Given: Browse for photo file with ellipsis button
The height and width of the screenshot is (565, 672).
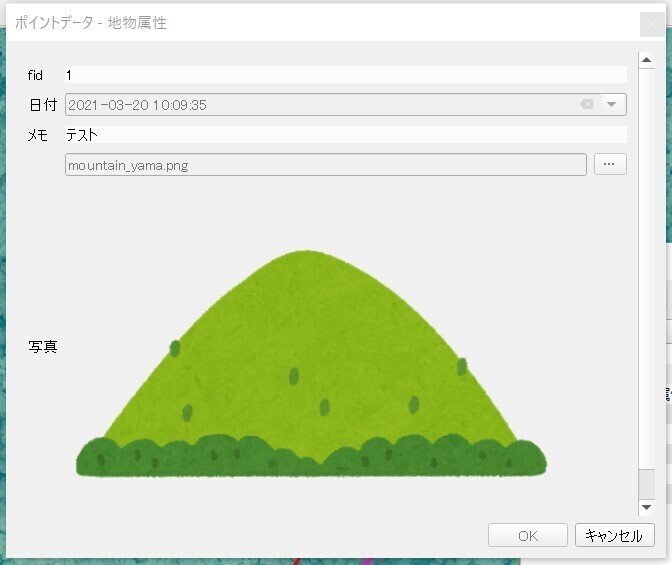Looking at the screenshot, I should [x=610, y=164].
